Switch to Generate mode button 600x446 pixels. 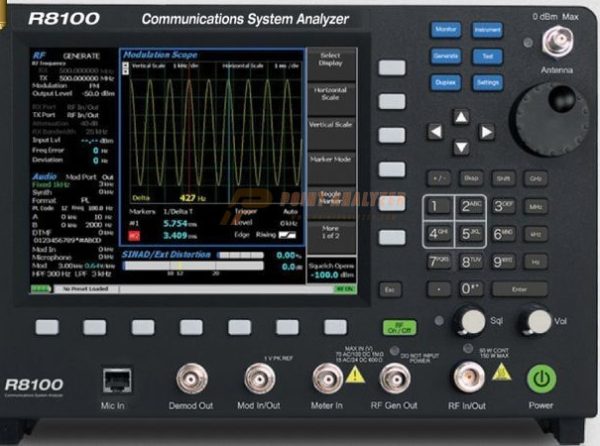click(x=446, y=56)
